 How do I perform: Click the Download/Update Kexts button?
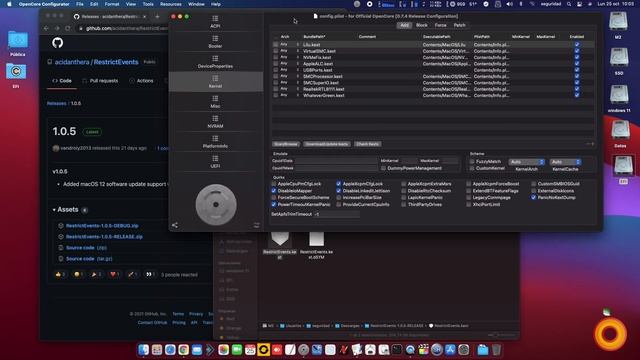pos(327,144)
